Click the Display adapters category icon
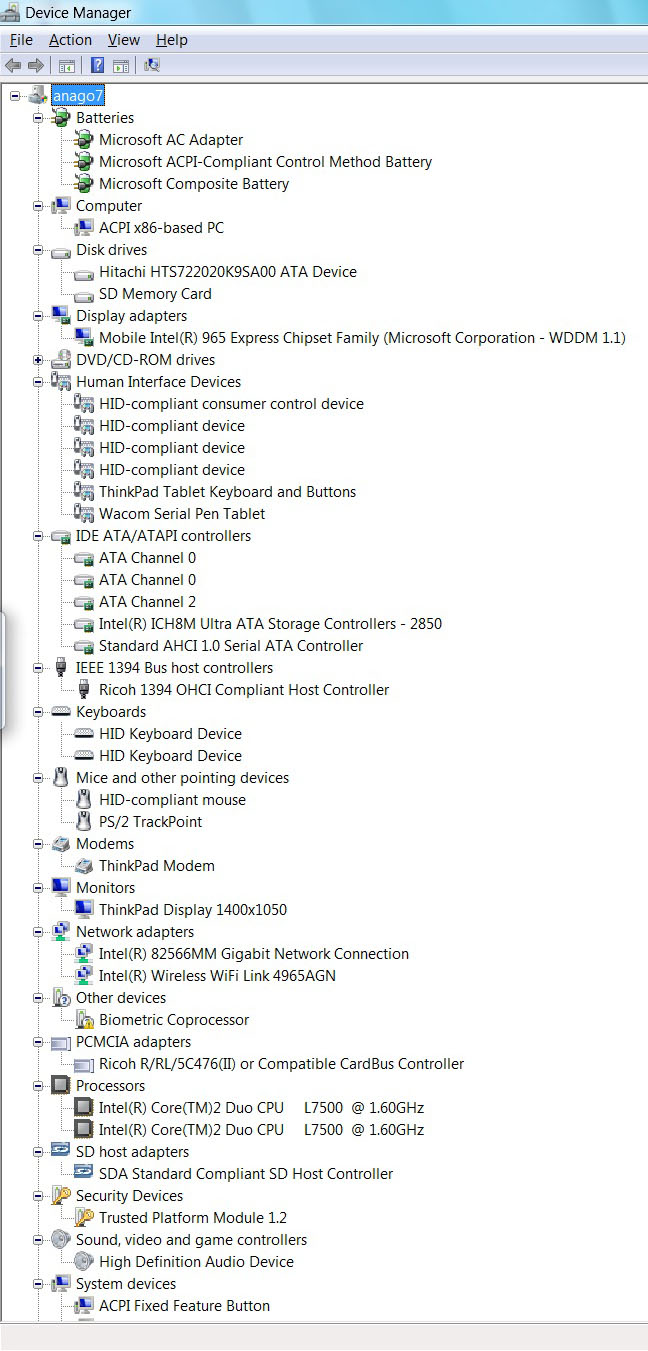The width and height of the screenshot is (648, 1351). pyautogui.click(x=61, y=316)
